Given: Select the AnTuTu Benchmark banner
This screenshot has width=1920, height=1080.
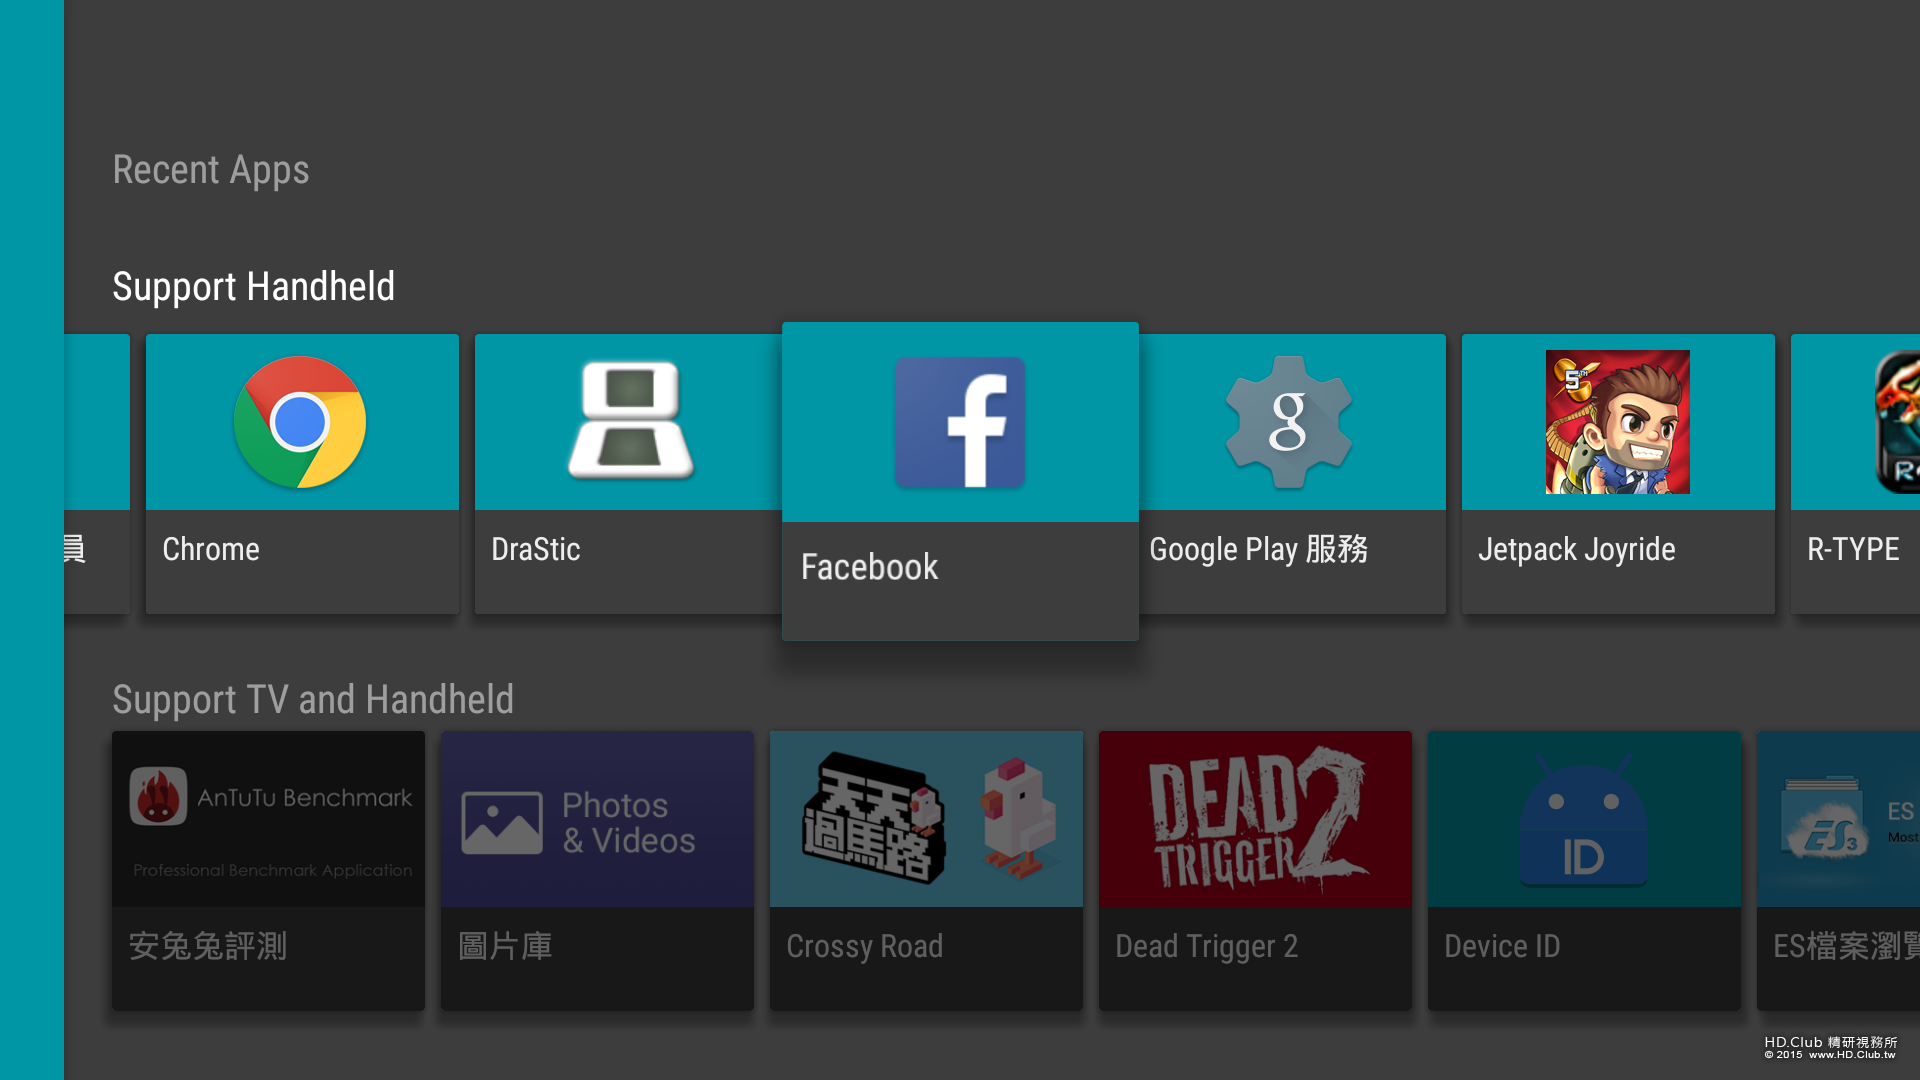Looking at the screenshot, I should pos(268,819).
